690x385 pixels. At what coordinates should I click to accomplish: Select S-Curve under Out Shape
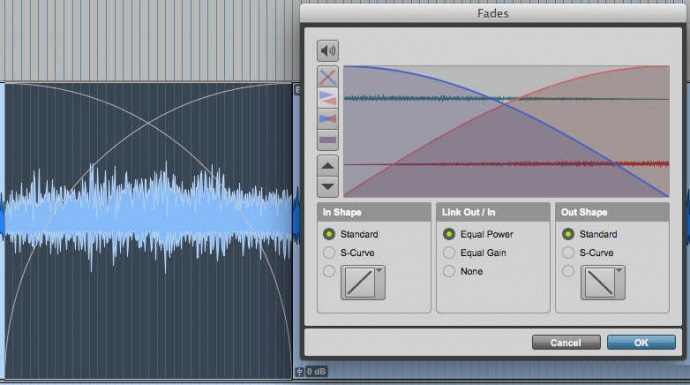point(568,253)
